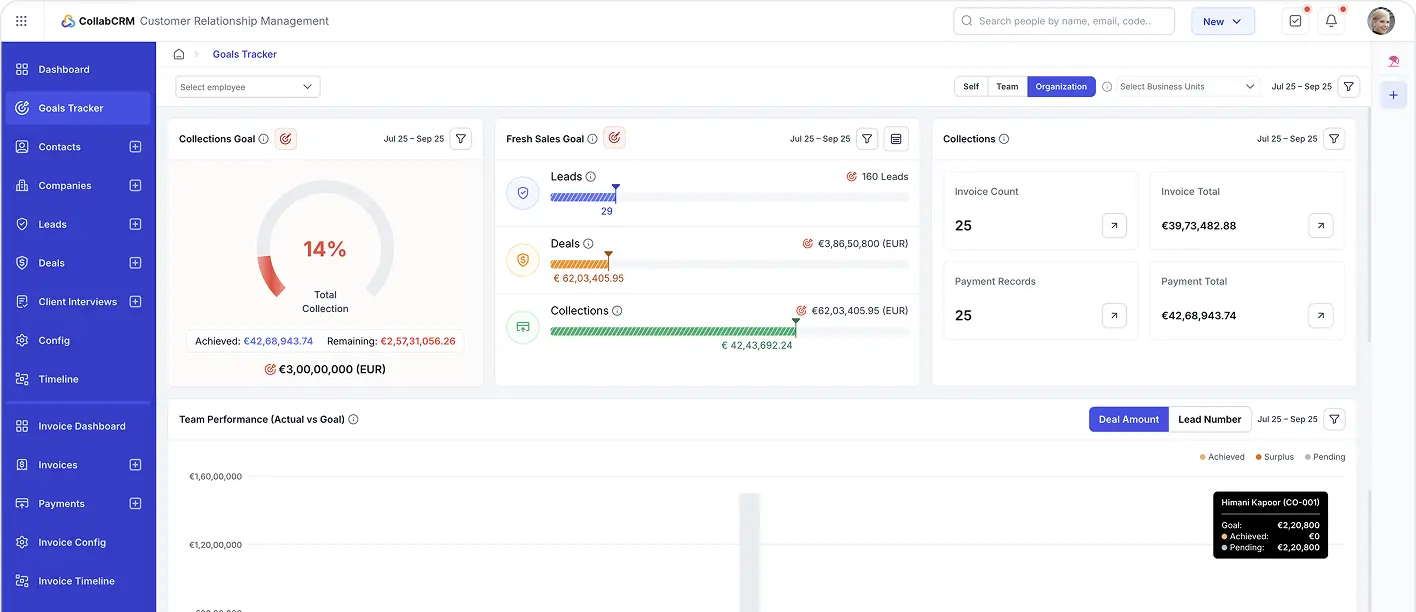Switch scope to Self
Viewport: 1416px width, 612px height.
pyautogui.click(x=971, y=87)
